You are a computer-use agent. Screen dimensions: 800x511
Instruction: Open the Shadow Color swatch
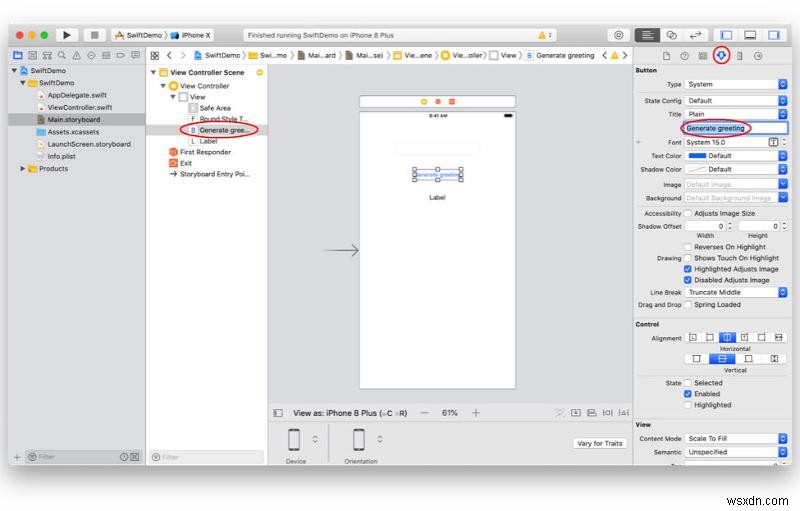[697, 169]
